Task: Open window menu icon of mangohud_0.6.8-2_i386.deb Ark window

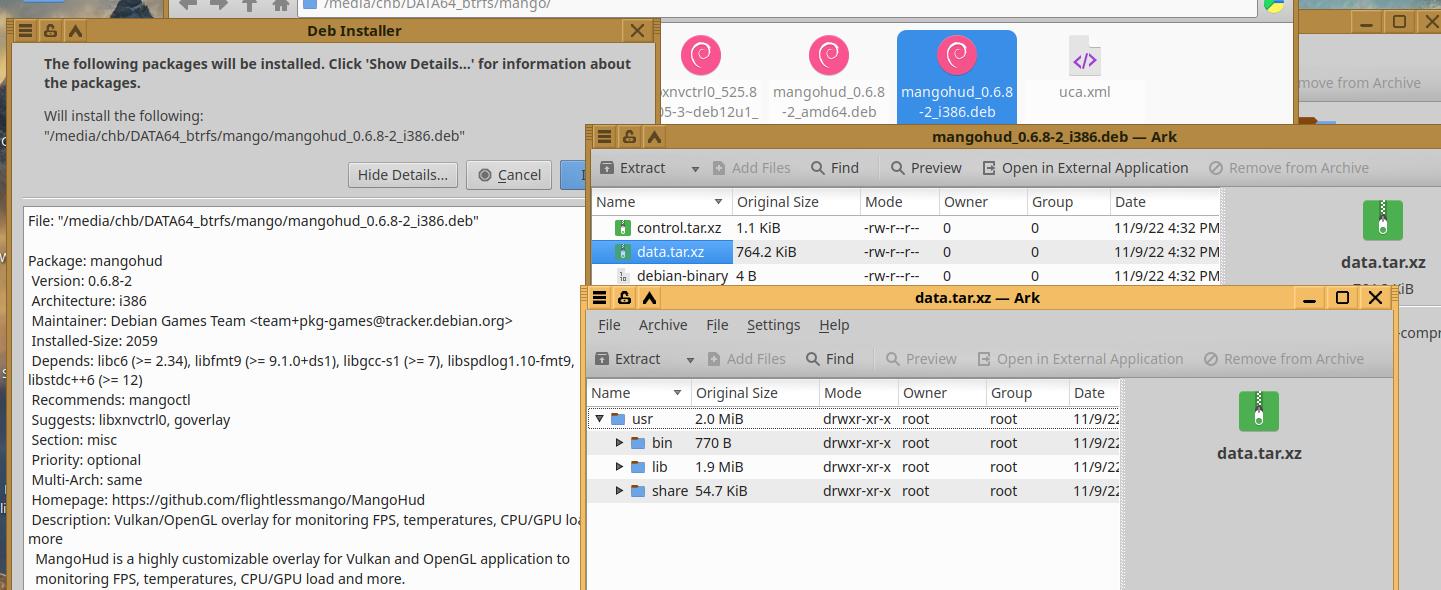Action: tap(605, 137)
